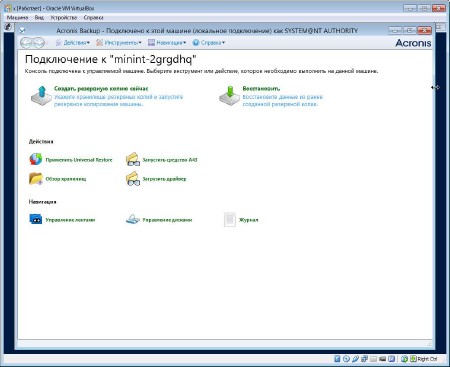The image size is (450, 367).
Task: Click the Действия toolbar icon
Action: 58,43
